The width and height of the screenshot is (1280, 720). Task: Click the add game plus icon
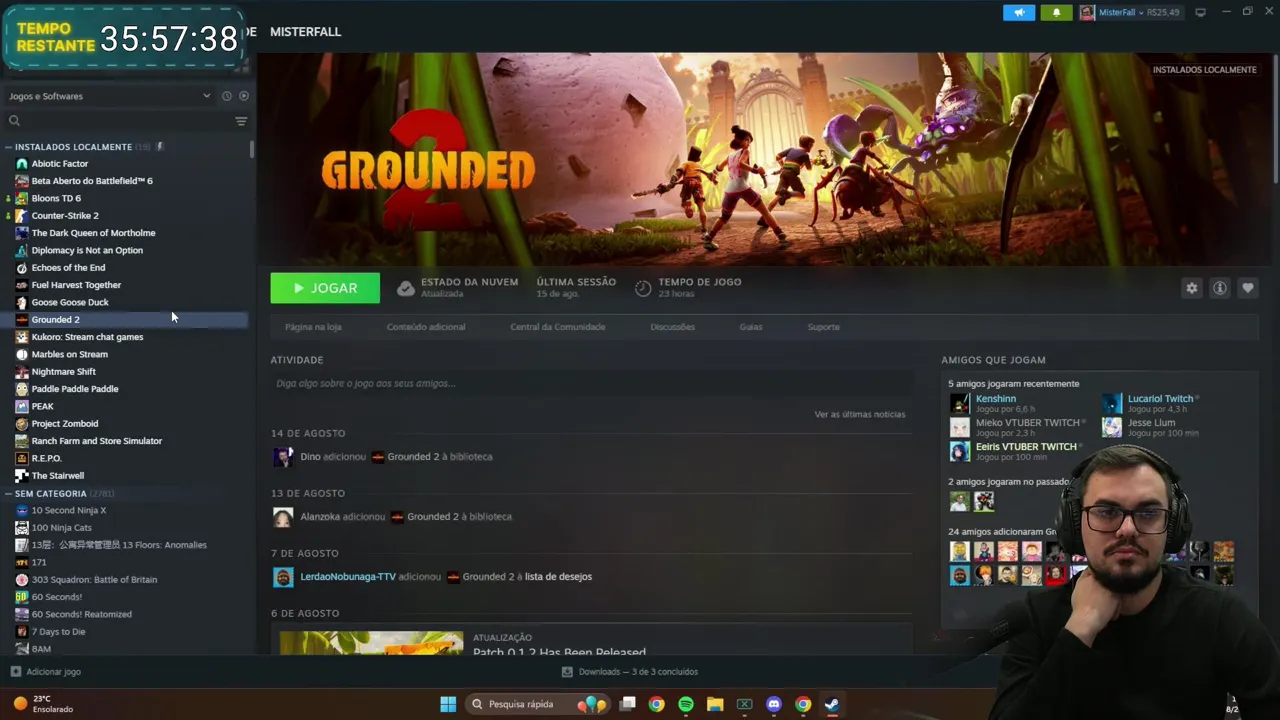tap(15, 672)
